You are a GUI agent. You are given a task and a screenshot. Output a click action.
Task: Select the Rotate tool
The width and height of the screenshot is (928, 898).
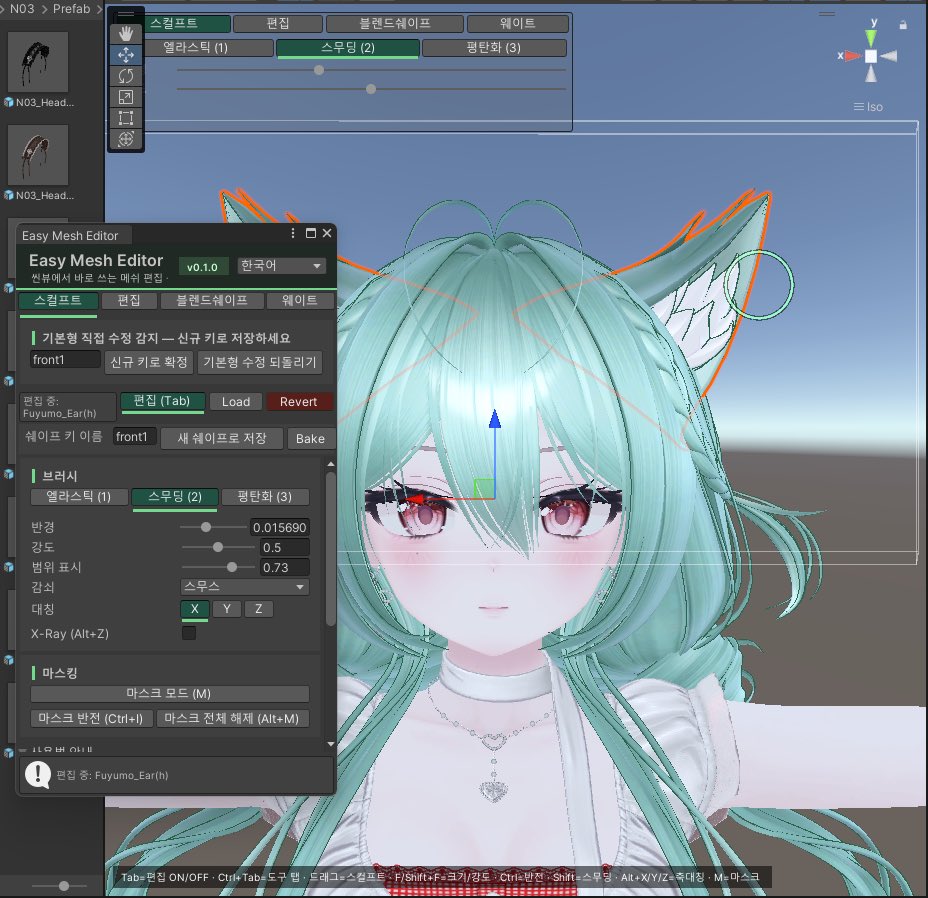[125, 76]
